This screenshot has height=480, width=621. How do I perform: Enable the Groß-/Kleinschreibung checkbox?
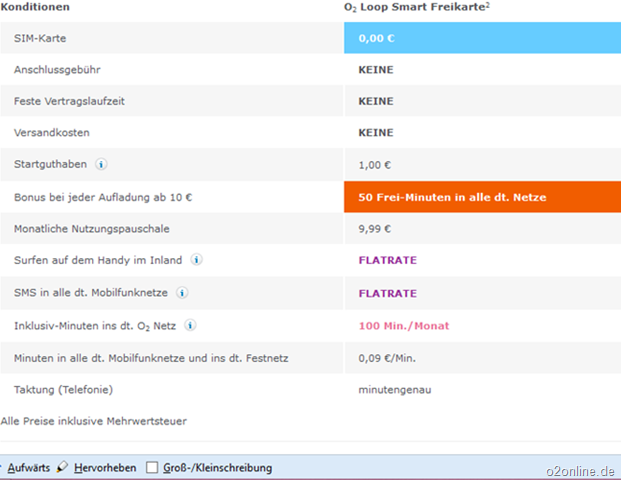pos(152,468)
